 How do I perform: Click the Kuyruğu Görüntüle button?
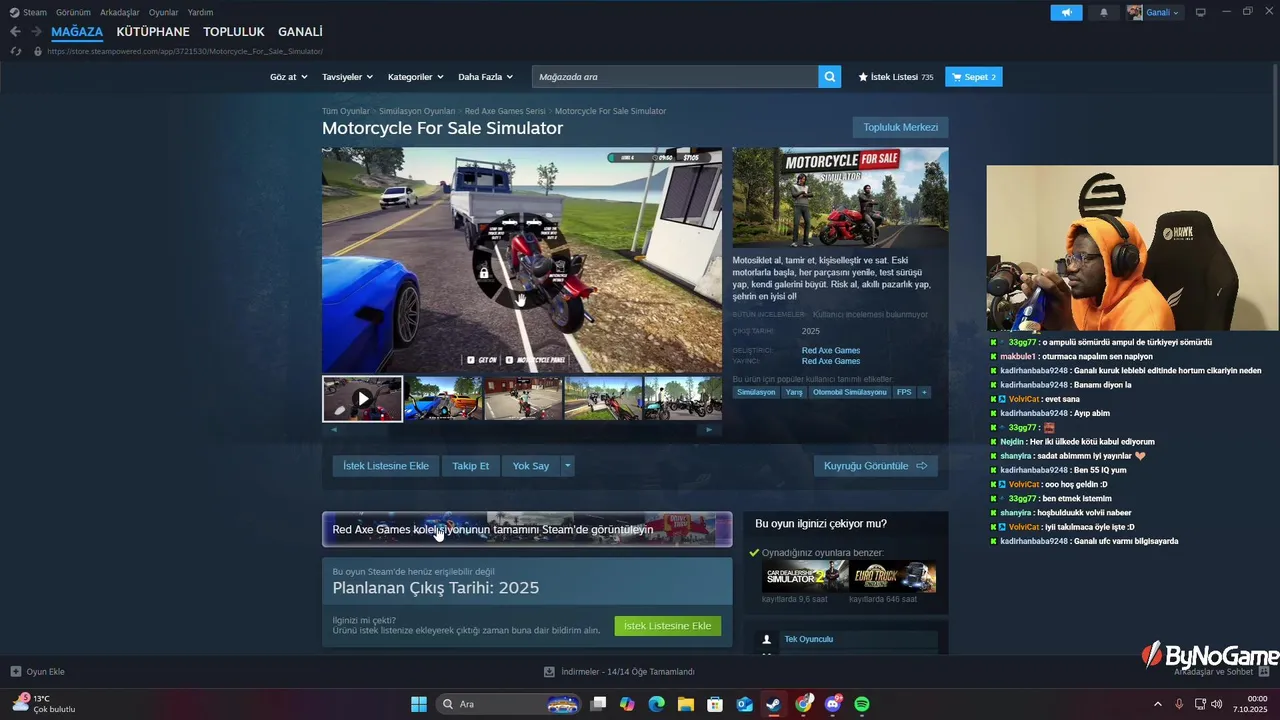tap(876, 466)
